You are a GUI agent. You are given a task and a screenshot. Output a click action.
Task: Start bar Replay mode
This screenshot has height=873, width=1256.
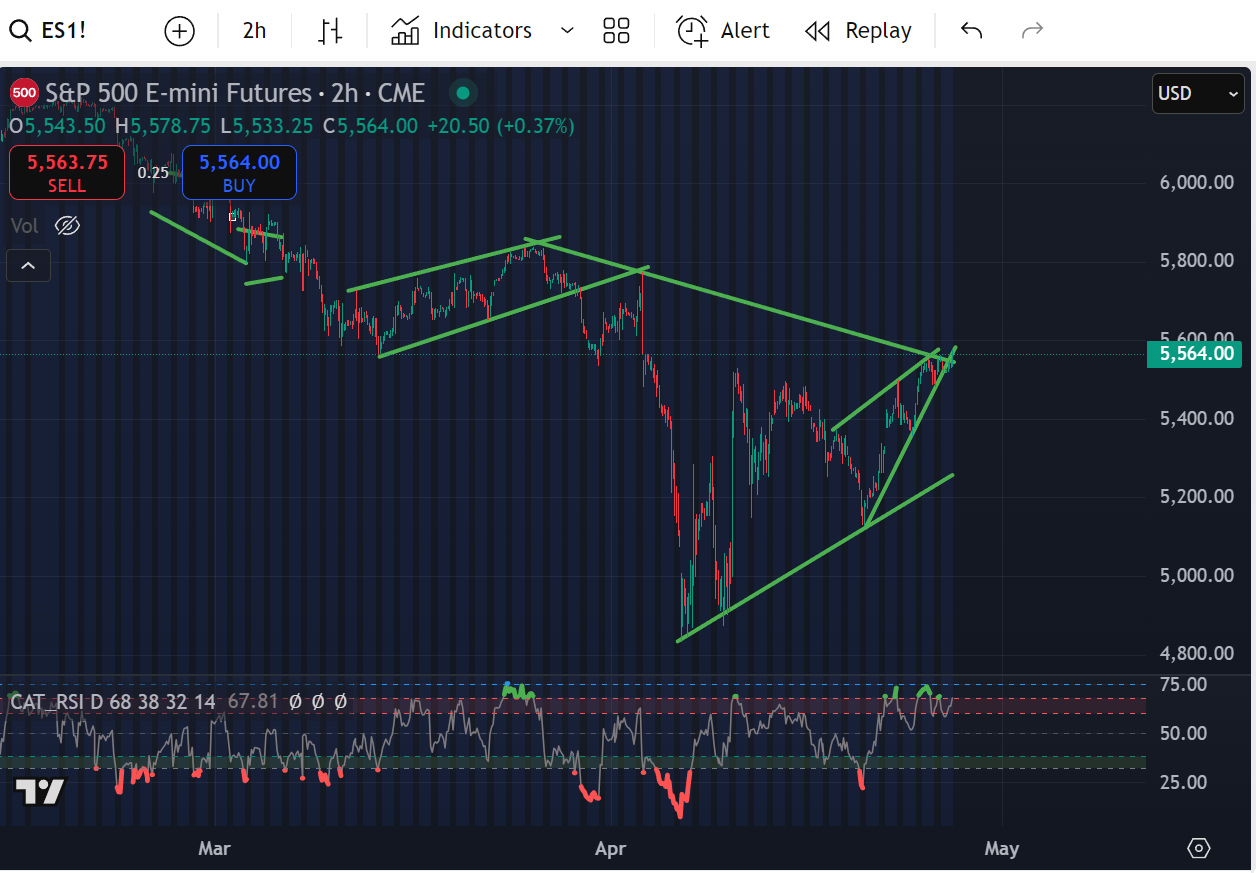tap(859, 31)
